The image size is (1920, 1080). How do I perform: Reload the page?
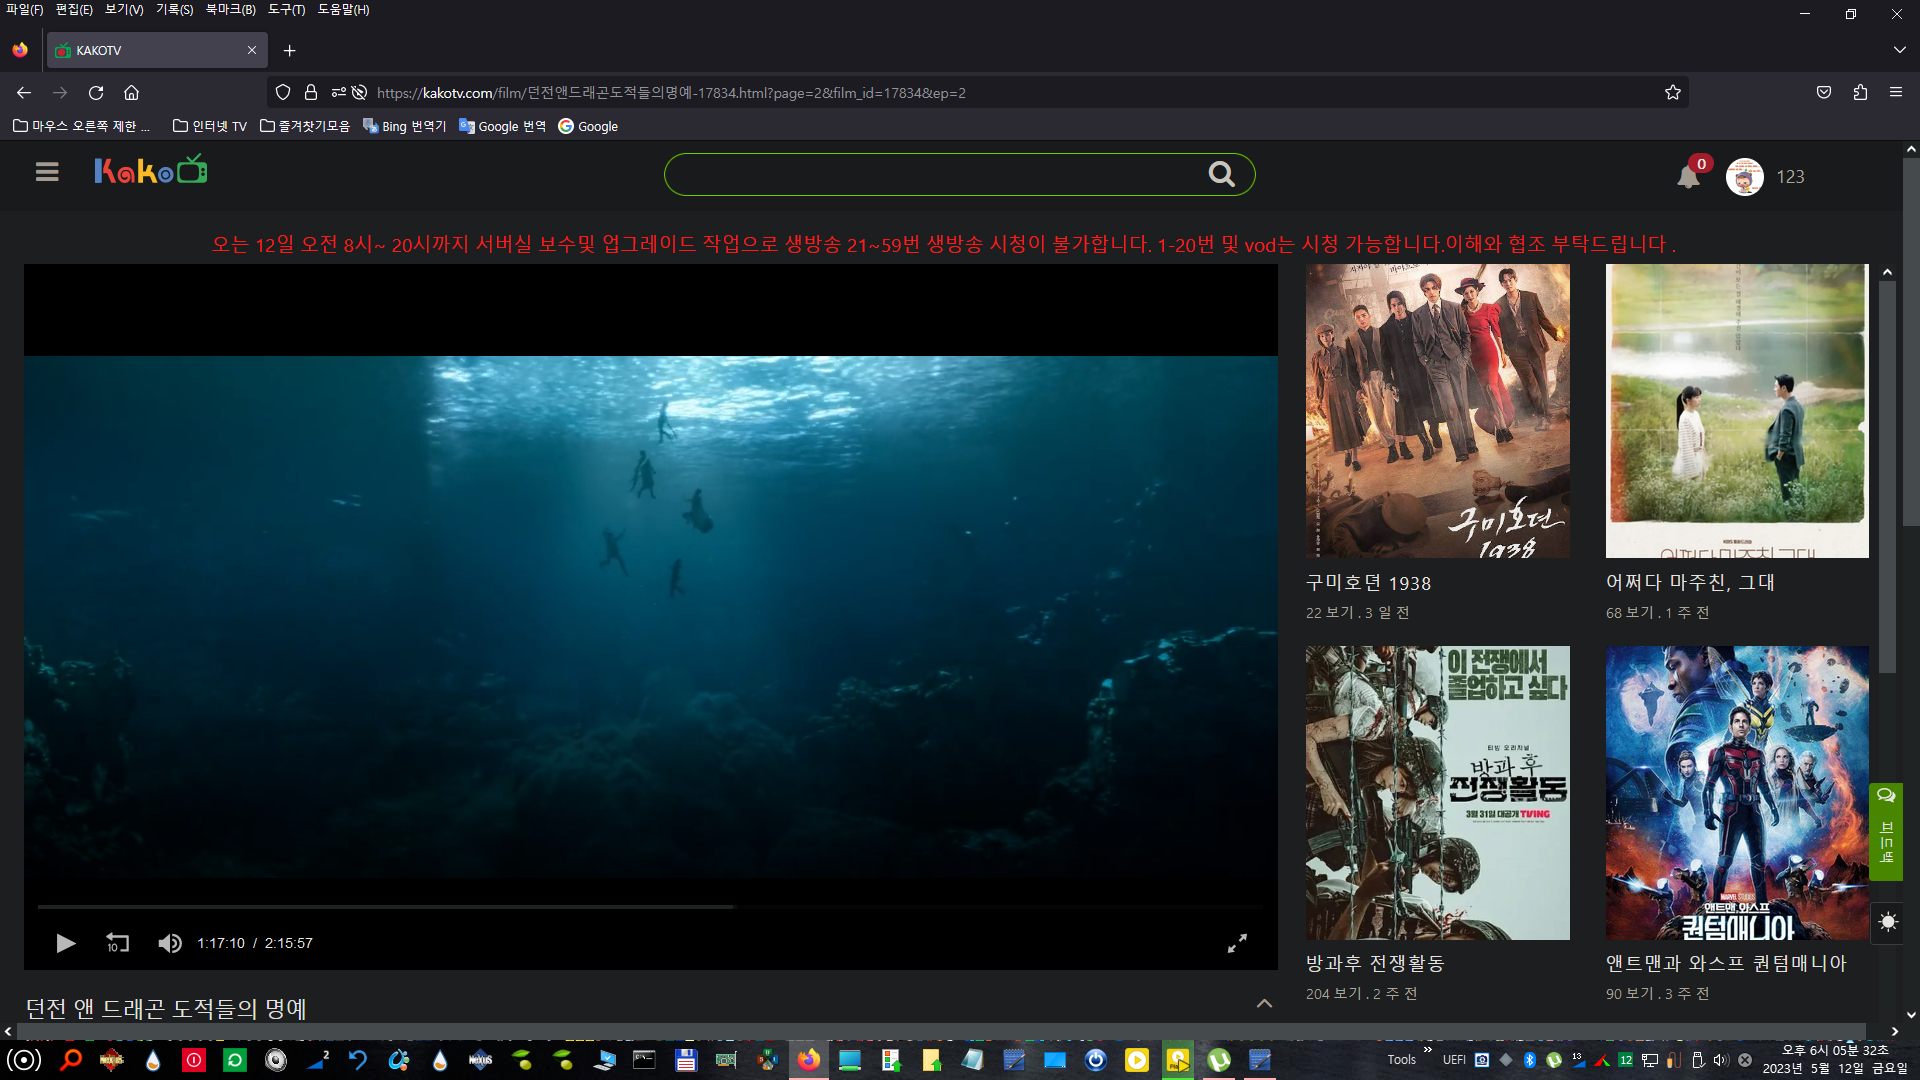click(96, 92)
